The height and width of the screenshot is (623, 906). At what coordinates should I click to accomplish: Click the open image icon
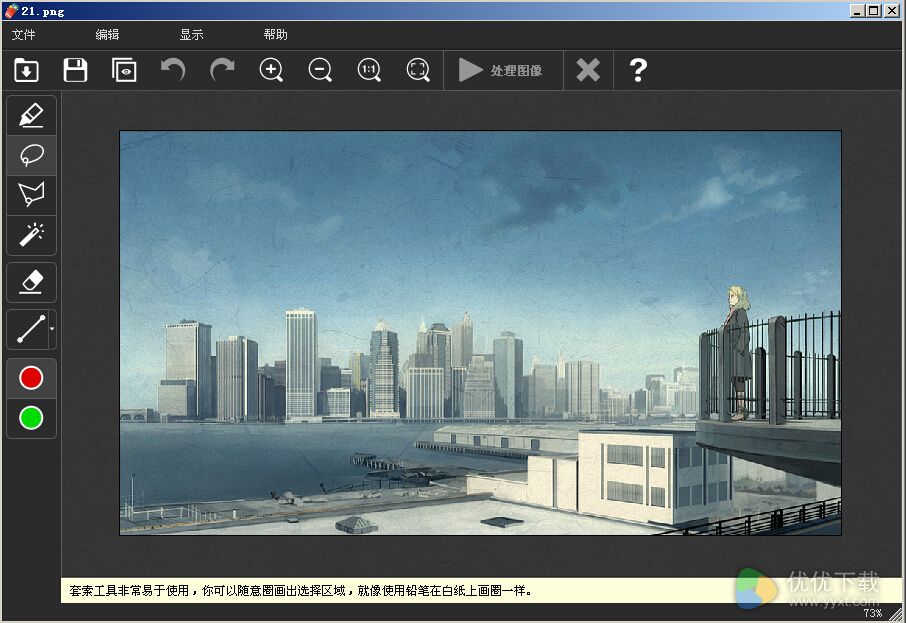[x=27, y=70]
